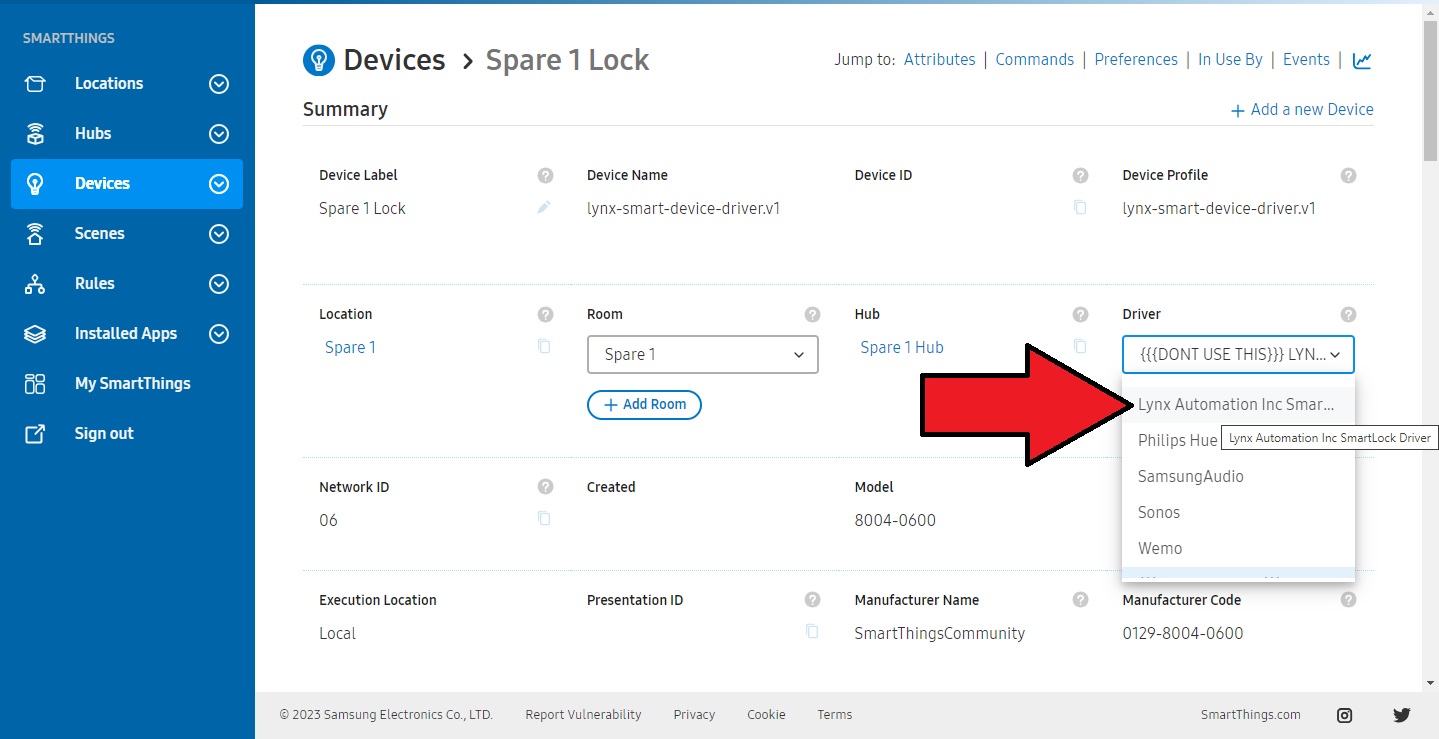The width and height of the screenshot is (1439, 739).
Task: Copy the Device ID
Action: click(x=1080, y=208)
